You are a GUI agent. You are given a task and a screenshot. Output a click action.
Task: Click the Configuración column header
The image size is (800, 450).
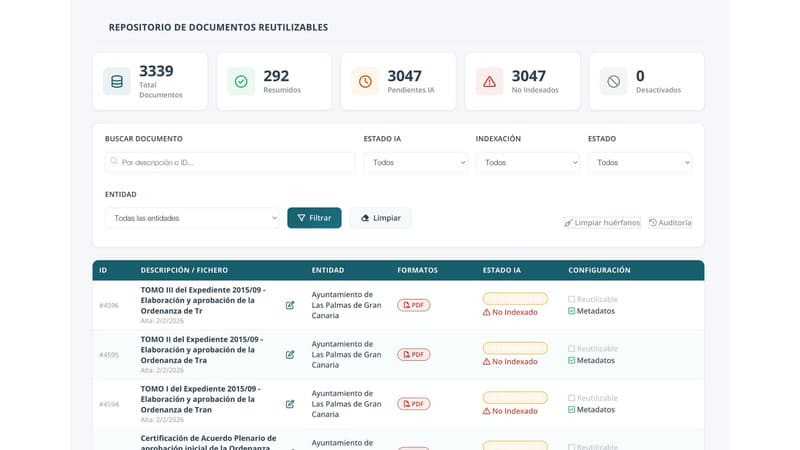(x=599, y=270)
